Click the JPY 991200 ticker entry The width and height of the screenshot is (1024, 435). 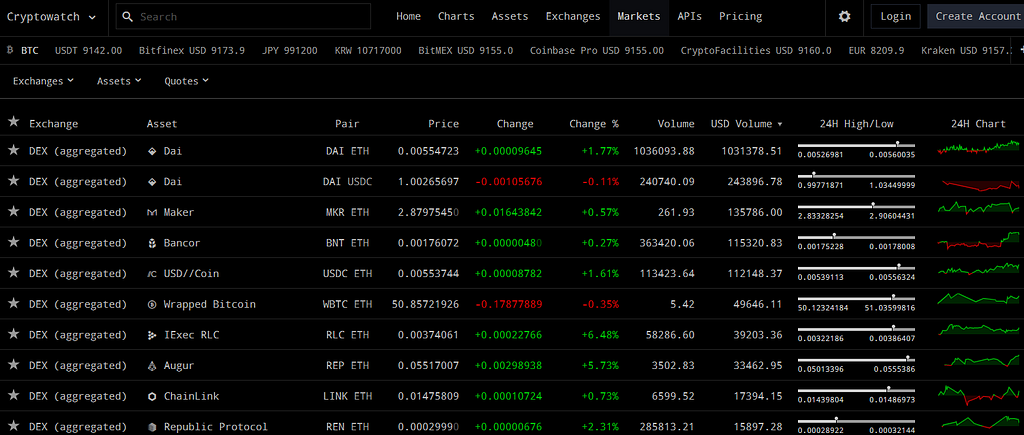click(x=290, y=50)
